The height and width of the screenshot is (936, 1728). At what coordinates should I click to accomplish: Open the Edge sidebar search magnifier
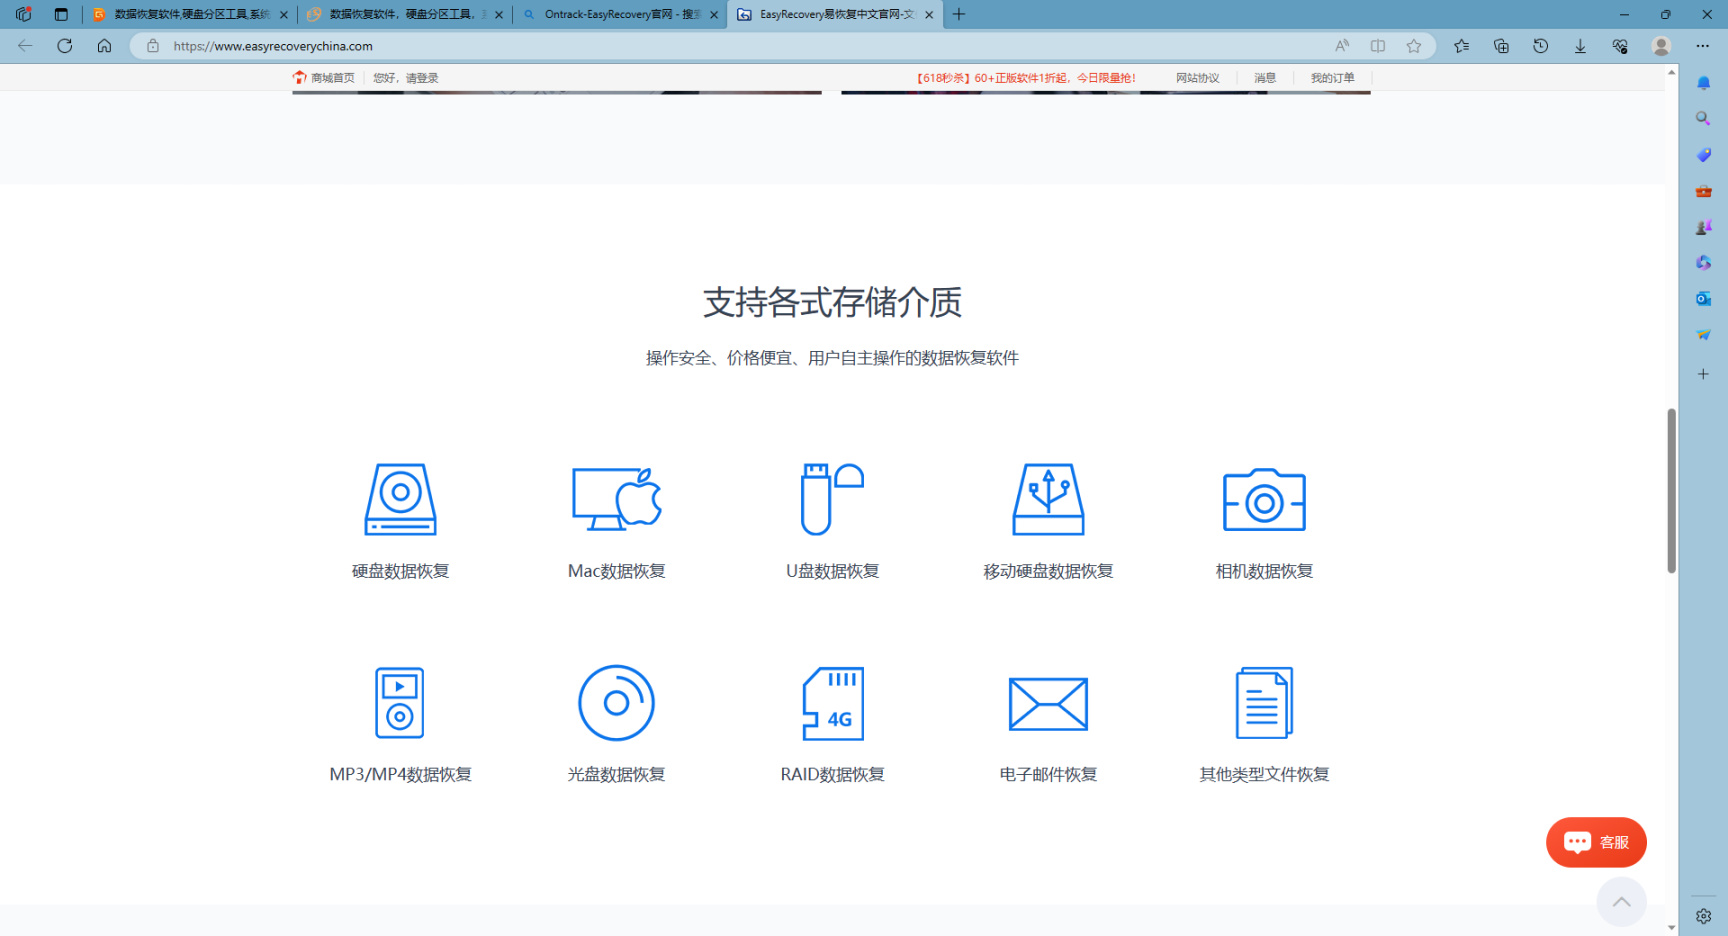1703,119
